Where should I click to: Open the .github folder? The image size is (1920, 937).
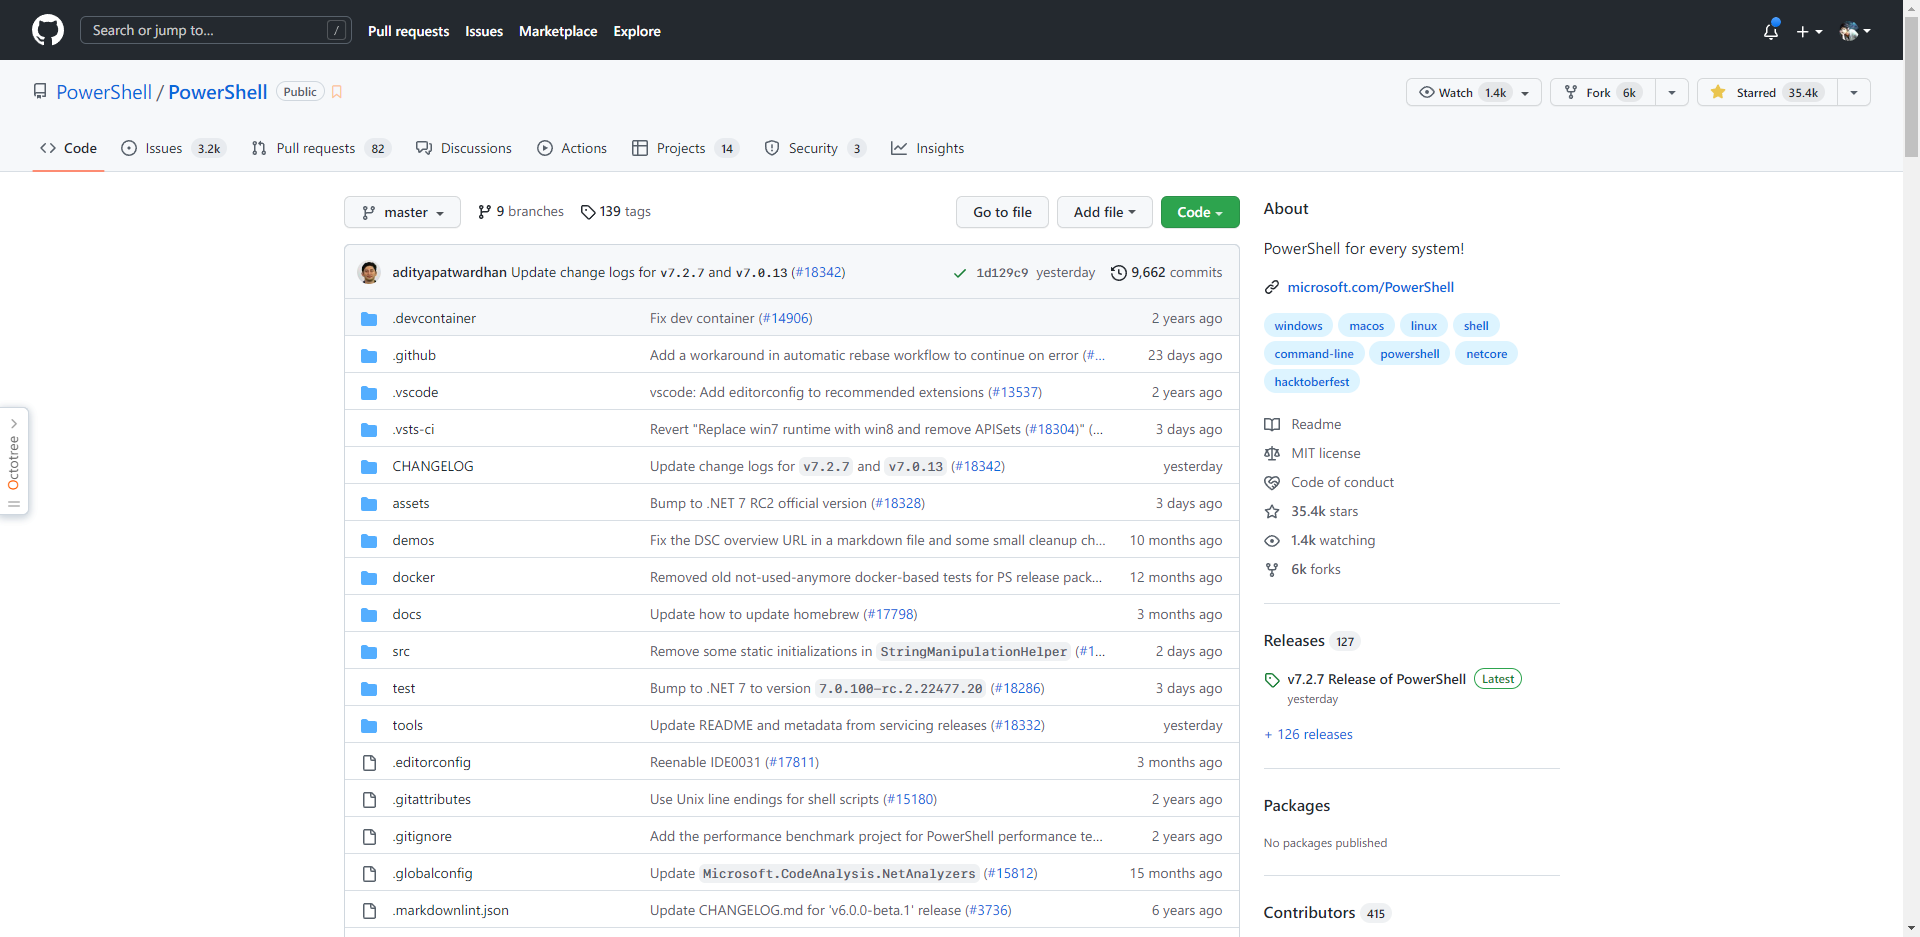click(414, 355)
